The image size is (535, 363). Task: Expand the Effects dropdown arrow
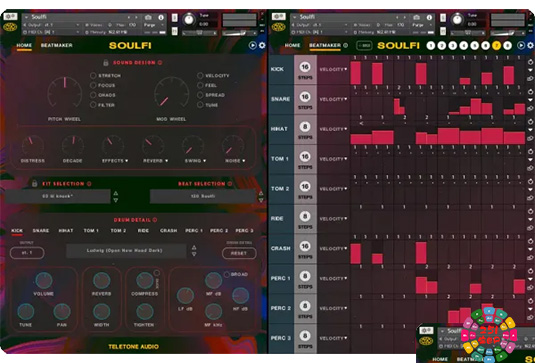click(x=127, y=161)
